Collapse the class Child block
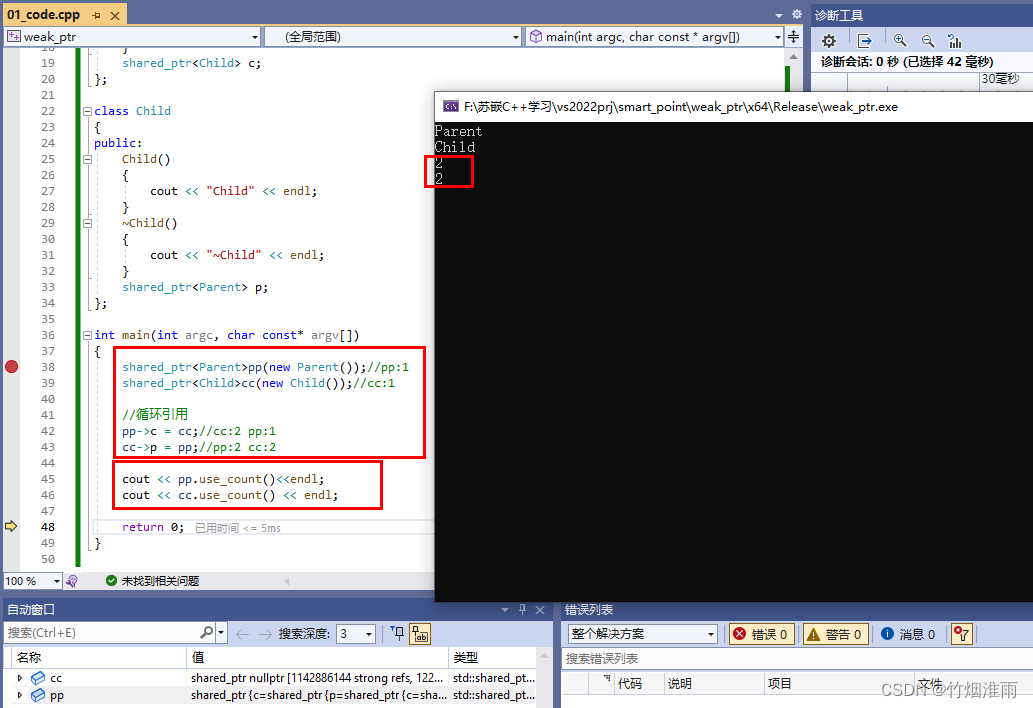 [x=87, y=111]
